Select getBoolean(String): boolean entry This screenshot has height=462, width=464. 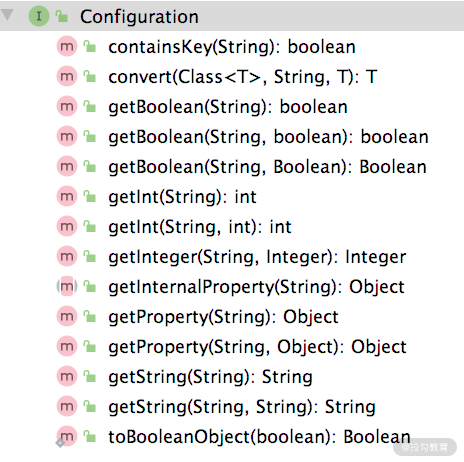(228, 107)
